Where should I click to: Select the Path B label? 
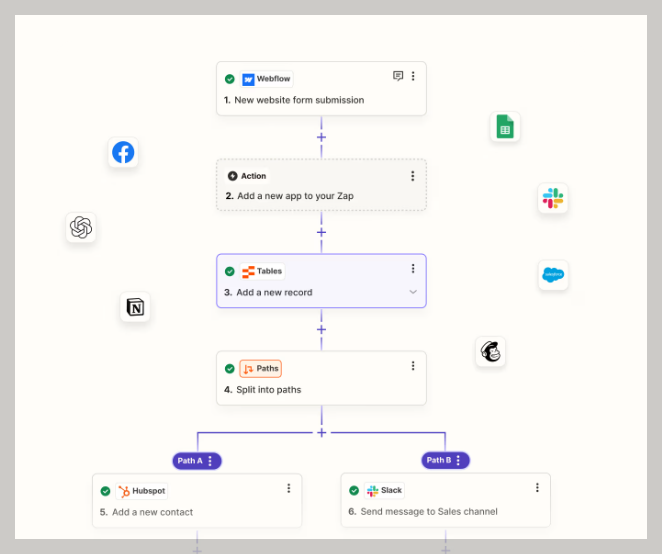pos(439,460)
